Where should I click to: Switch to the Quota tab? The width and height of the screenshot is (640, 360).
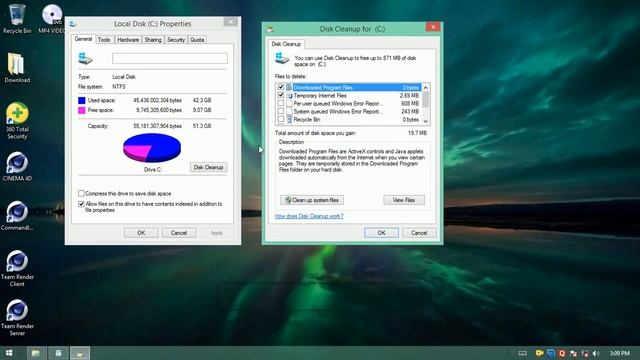pyautogui.click(x=197, y=40)
